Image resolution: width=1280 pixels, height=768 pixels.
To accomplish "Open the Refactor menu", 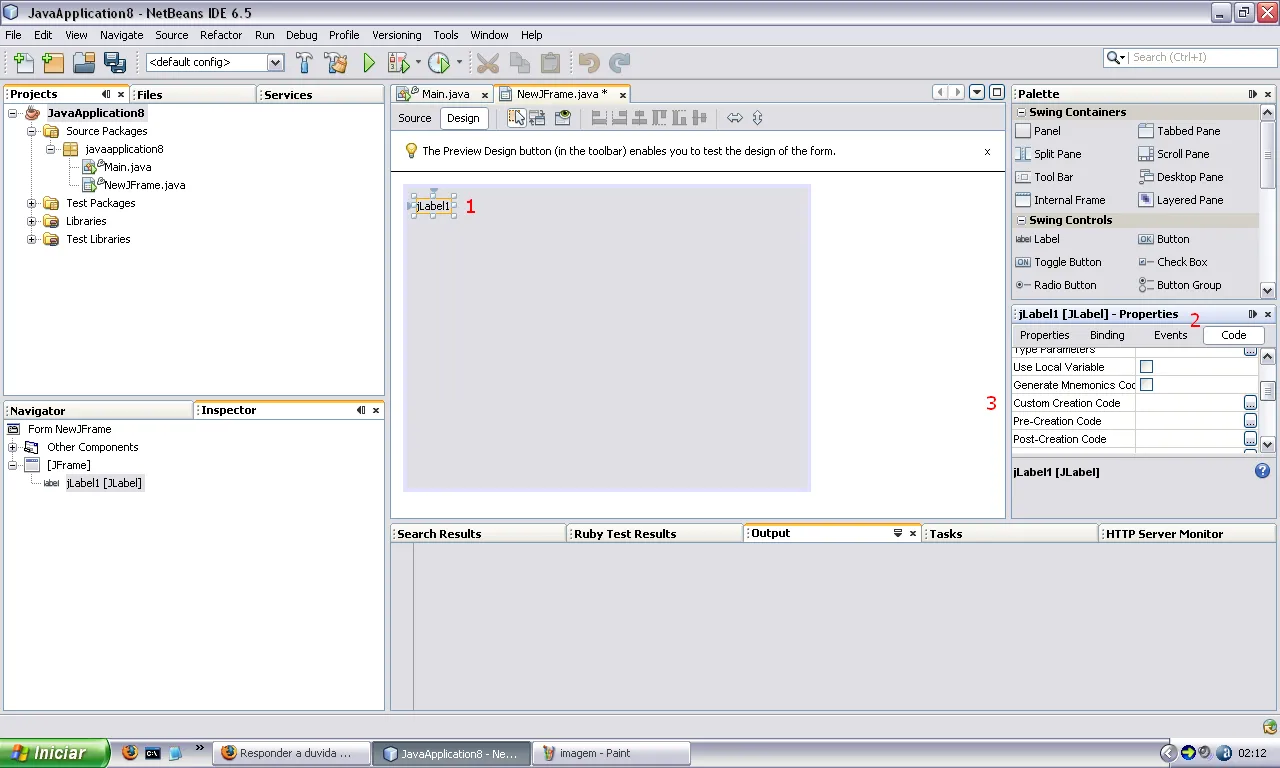I will tap(220, 35).
